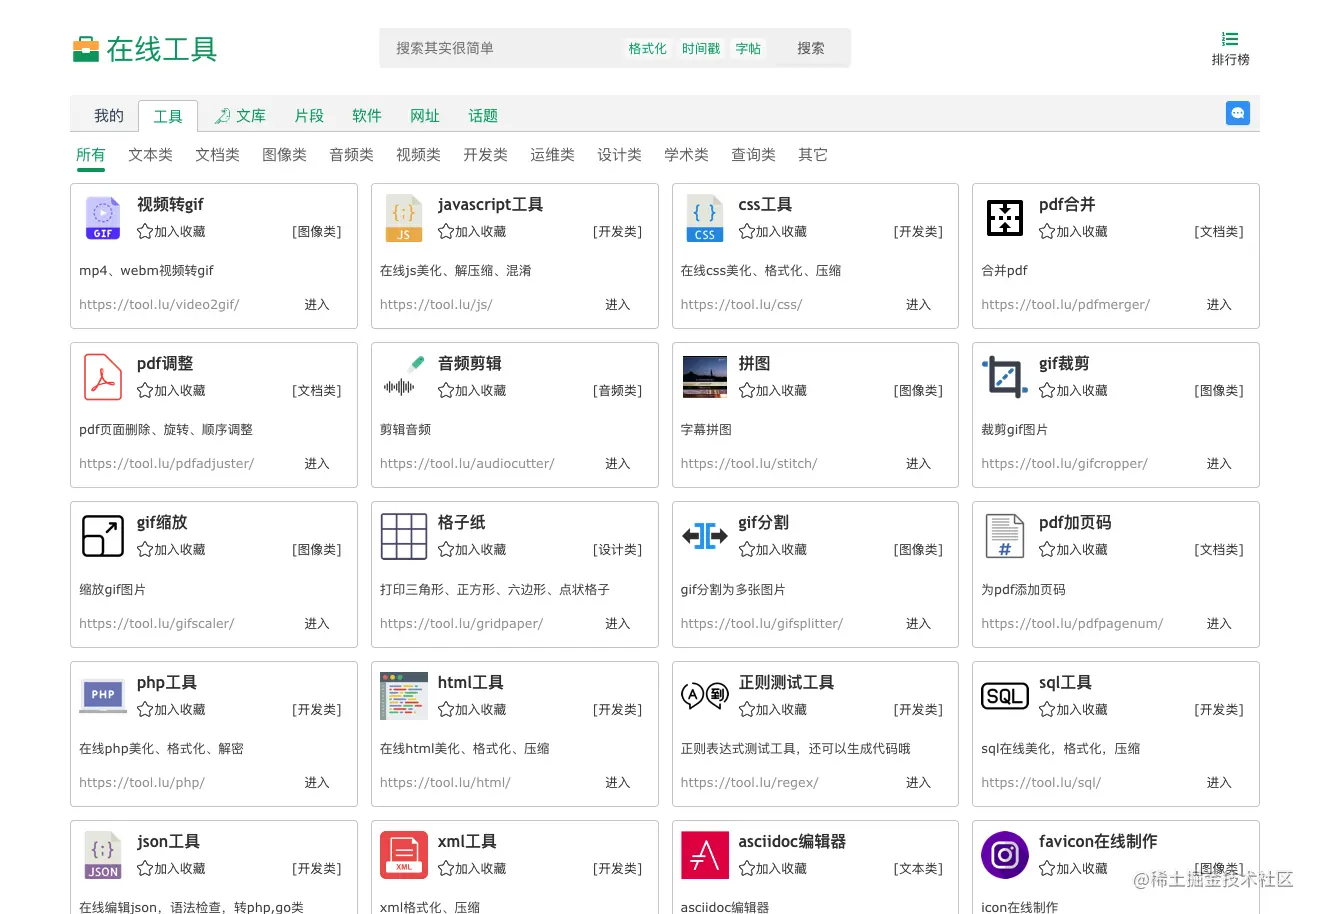The image size is (1318, 914).
Task: Star css工具 with 加入收藏
Action: (x=773, y=232)
